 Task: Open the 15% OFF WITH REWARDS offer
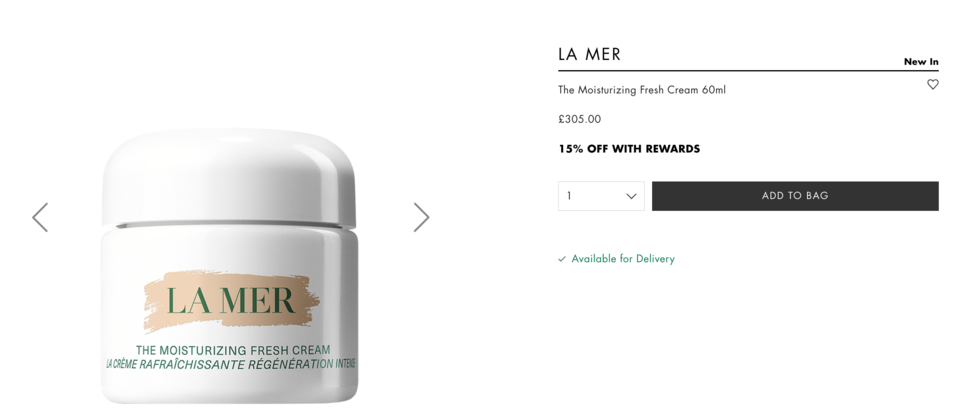(629, 149)
